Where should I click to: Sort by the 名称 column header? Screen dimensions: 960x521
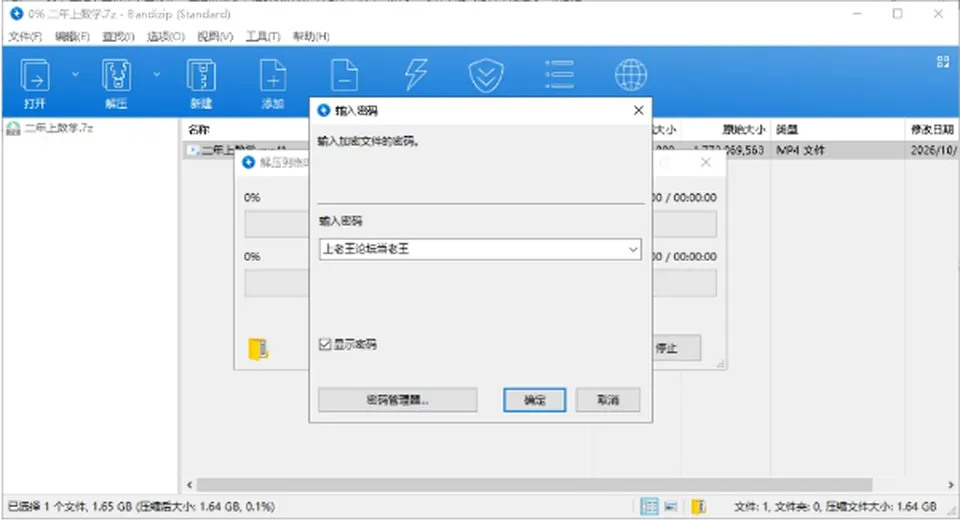pyautogui.click(x=199, y=129)
